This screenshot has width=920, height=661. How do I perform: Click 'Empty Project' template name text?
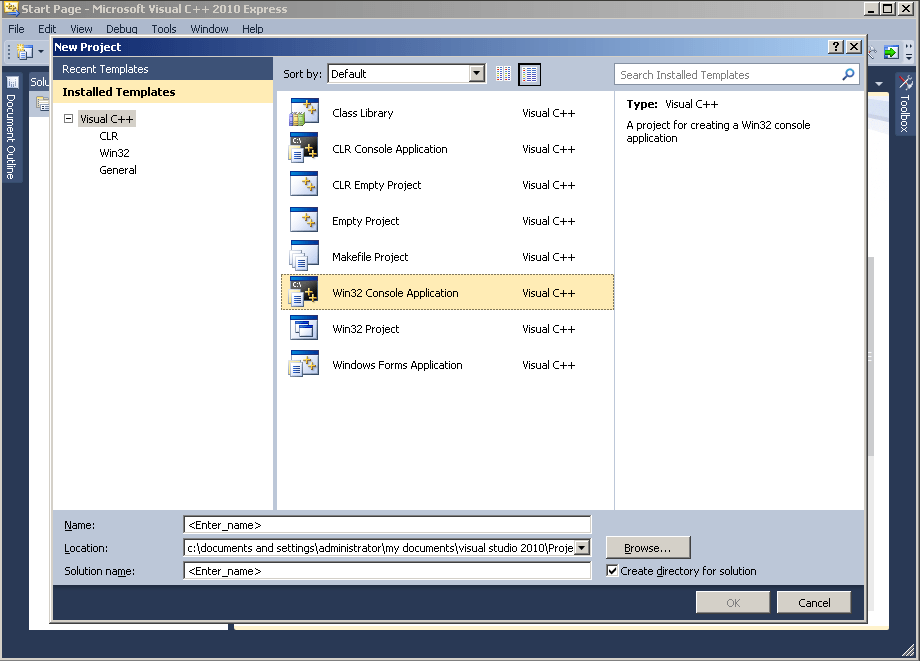[366, 221]
